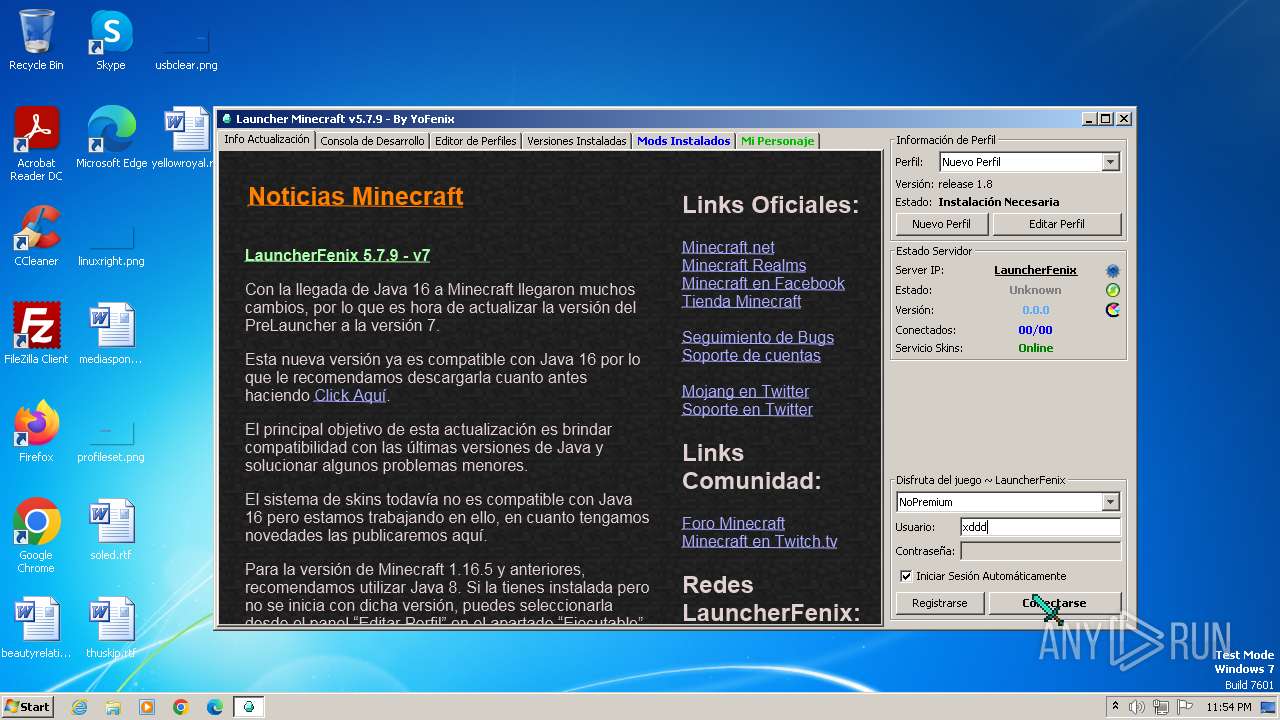This screenshot has height=720, width=1280.
Task: Open Google Chrome desktop shortcut
Action: (x=36, y=536)
